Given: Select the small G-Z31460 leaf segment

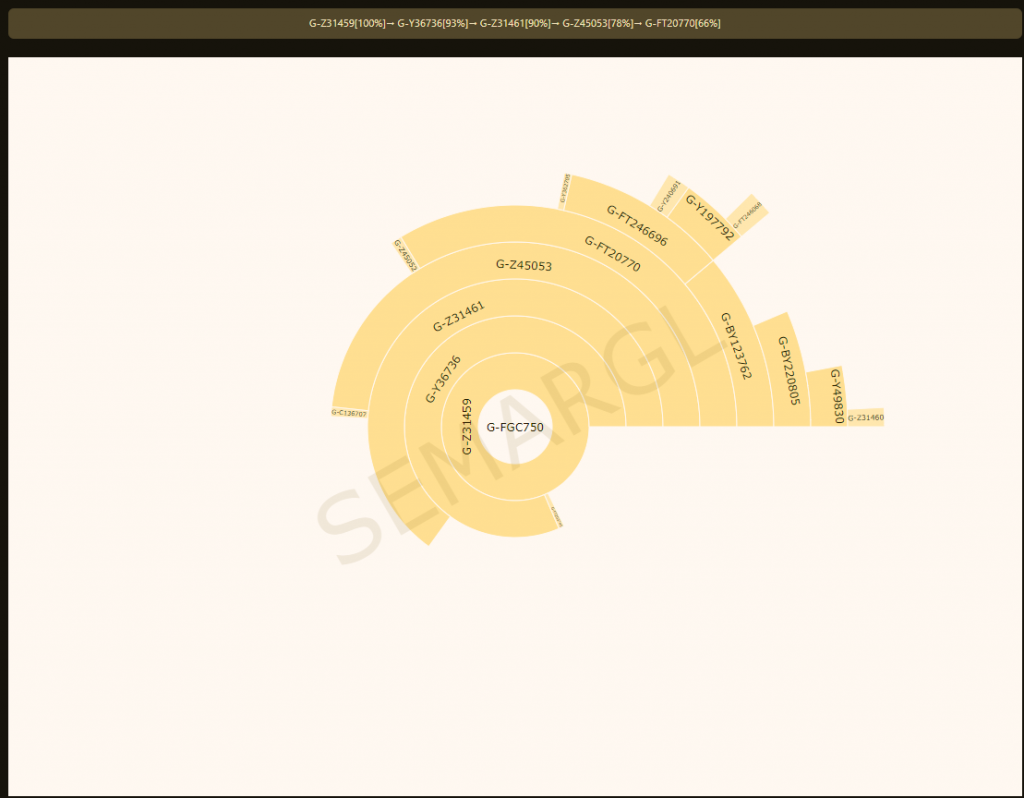Looking at the screenshot, I should tap(865, 418).
